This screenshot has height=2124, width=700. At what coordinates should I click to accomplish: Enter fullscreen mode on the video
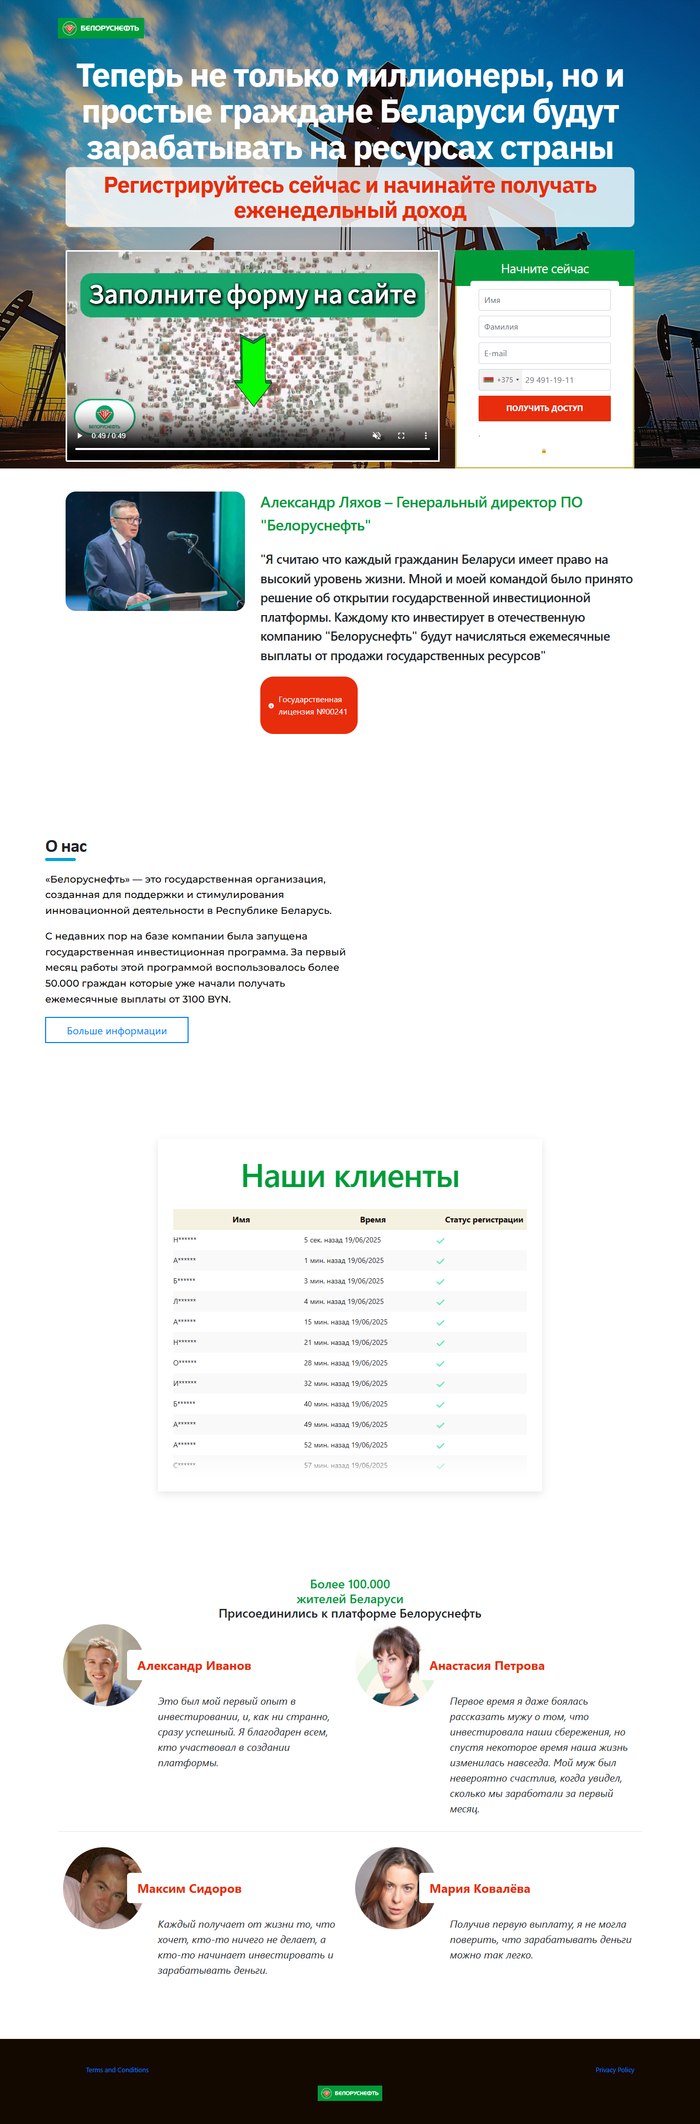tap(401, 436)
